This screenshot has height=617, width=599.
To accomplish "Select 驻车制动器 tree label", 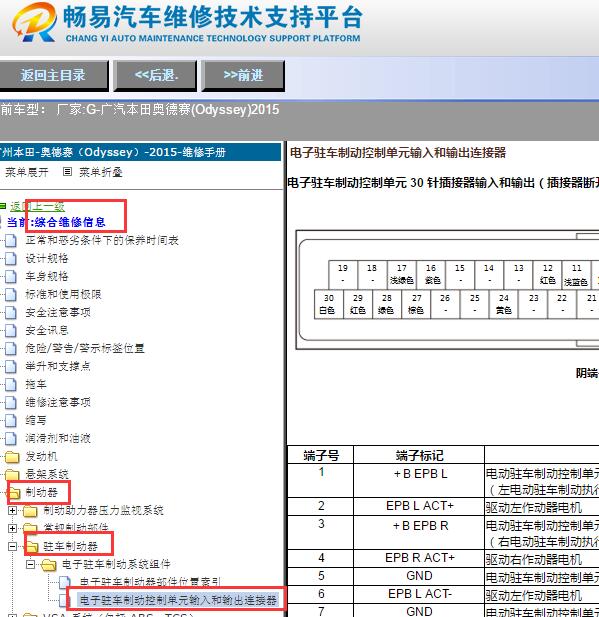I will (70, 546).
